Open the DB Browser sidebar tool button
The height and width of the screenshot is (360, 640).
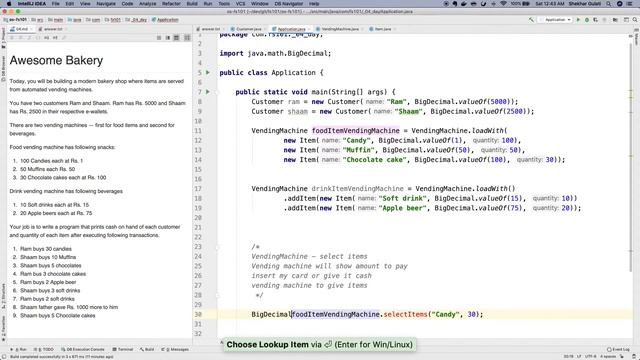point(3,68)
